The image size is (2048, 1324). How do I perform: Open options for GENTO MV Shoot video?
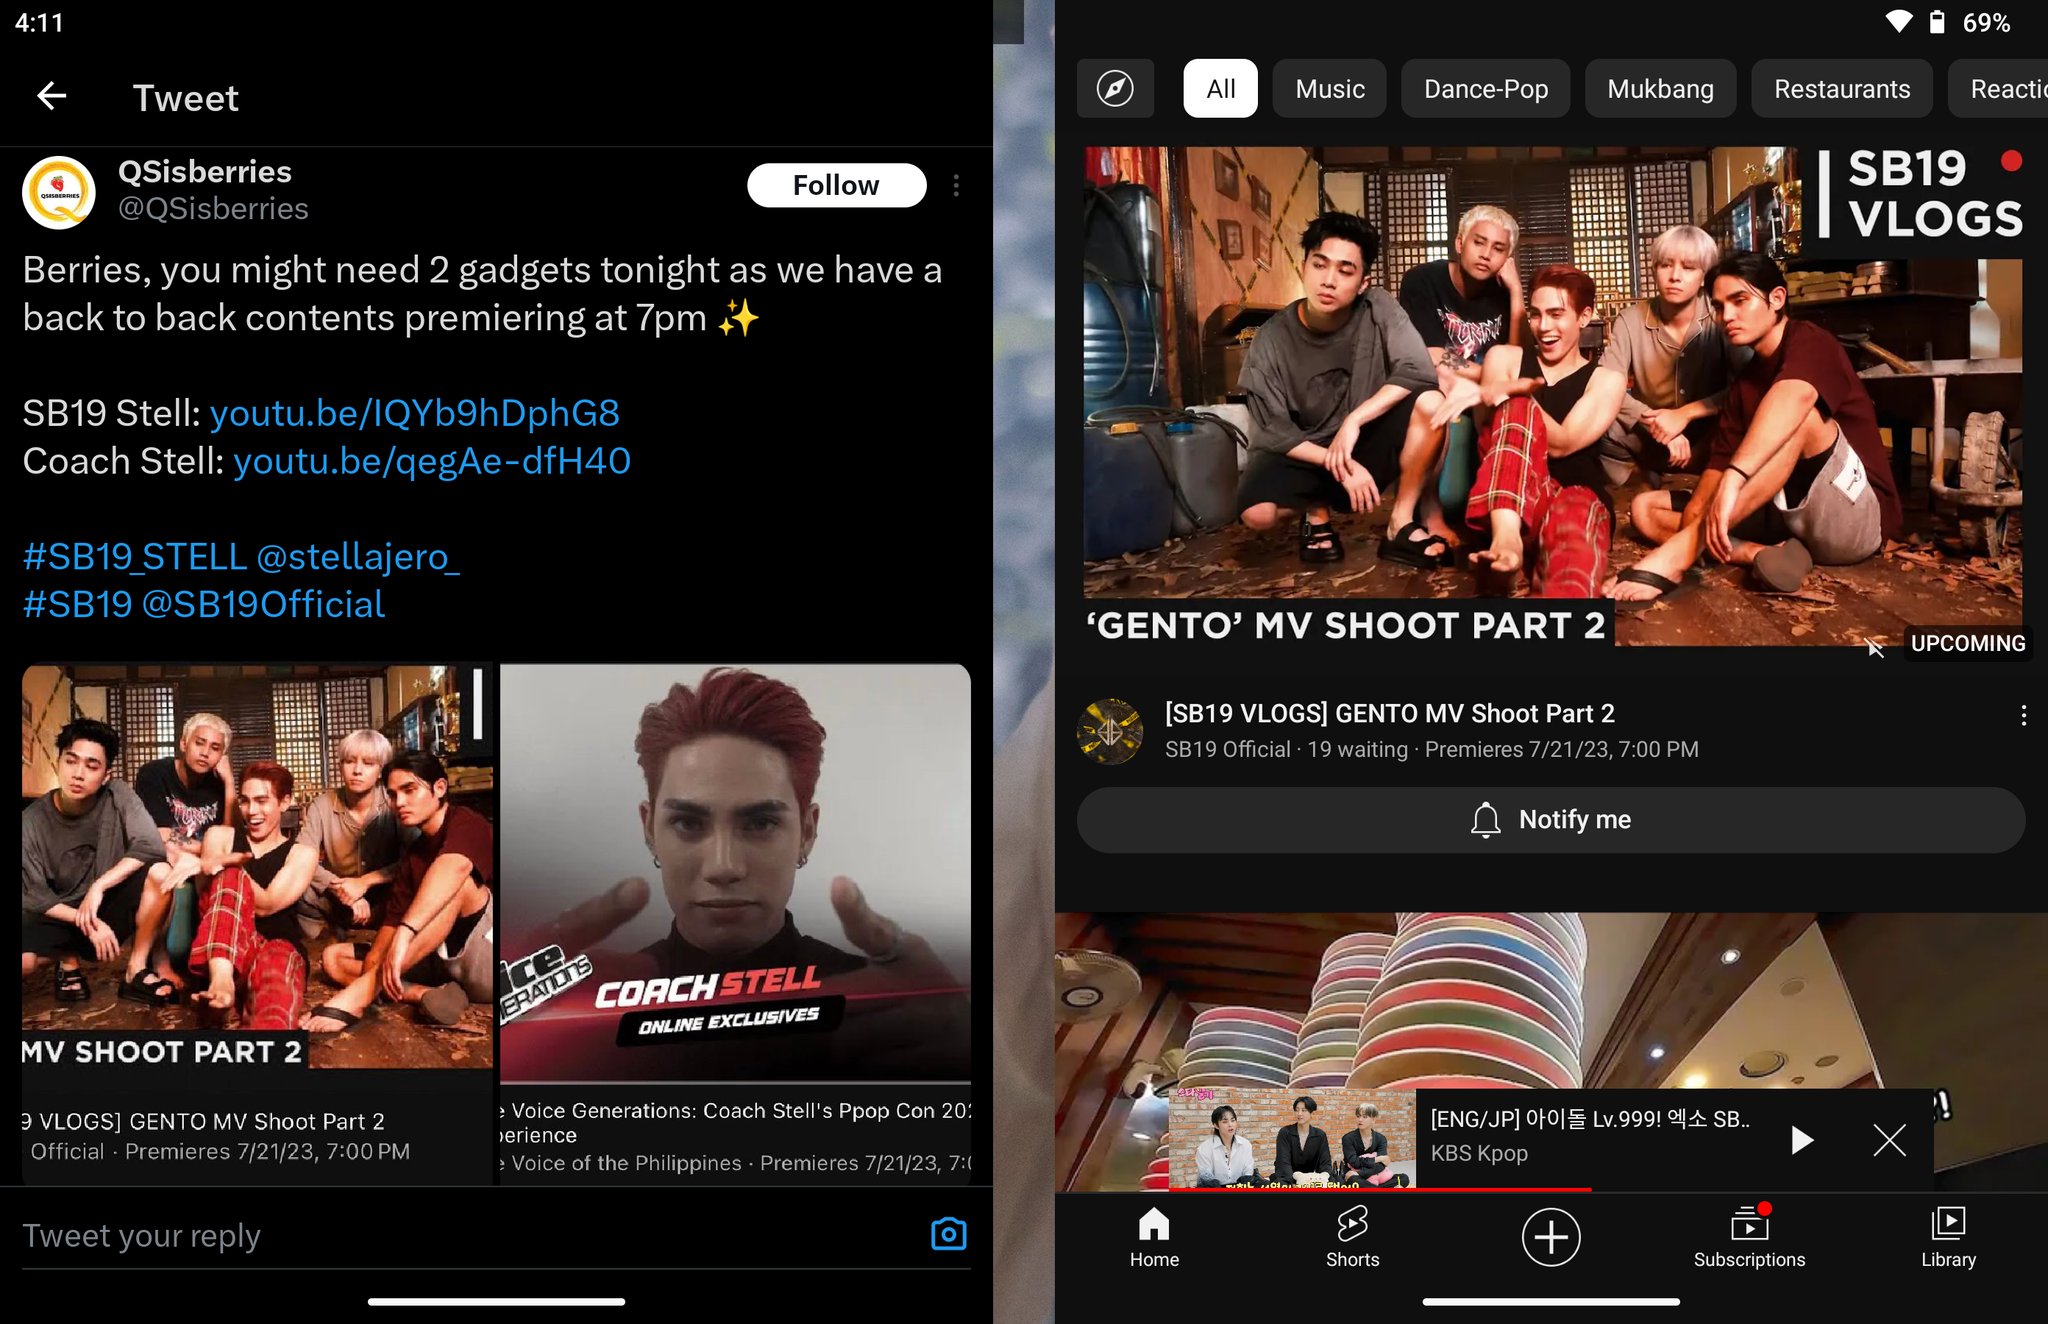click(2024, 714)
